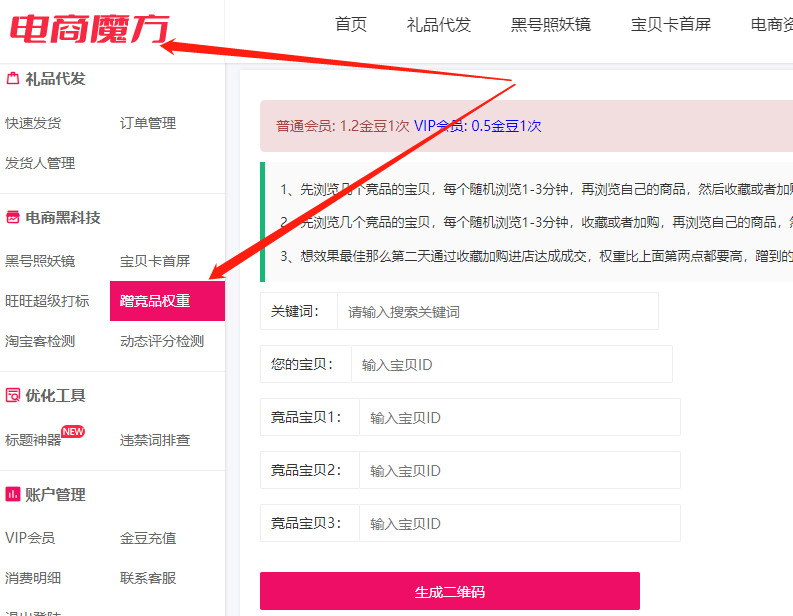Click the 竞品宝贝2: field label
The height and width of the screenshot is (616, 793).
coord(306,470)
